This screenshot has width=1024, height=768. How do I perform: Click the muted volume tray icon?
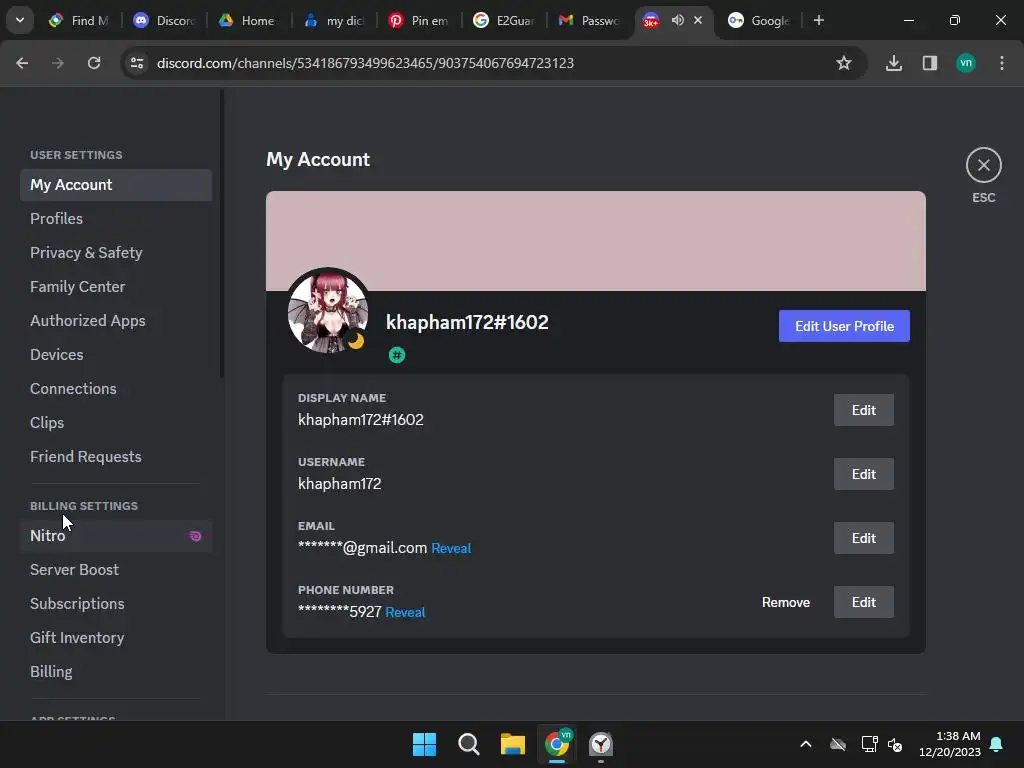[x=895, y=744]
